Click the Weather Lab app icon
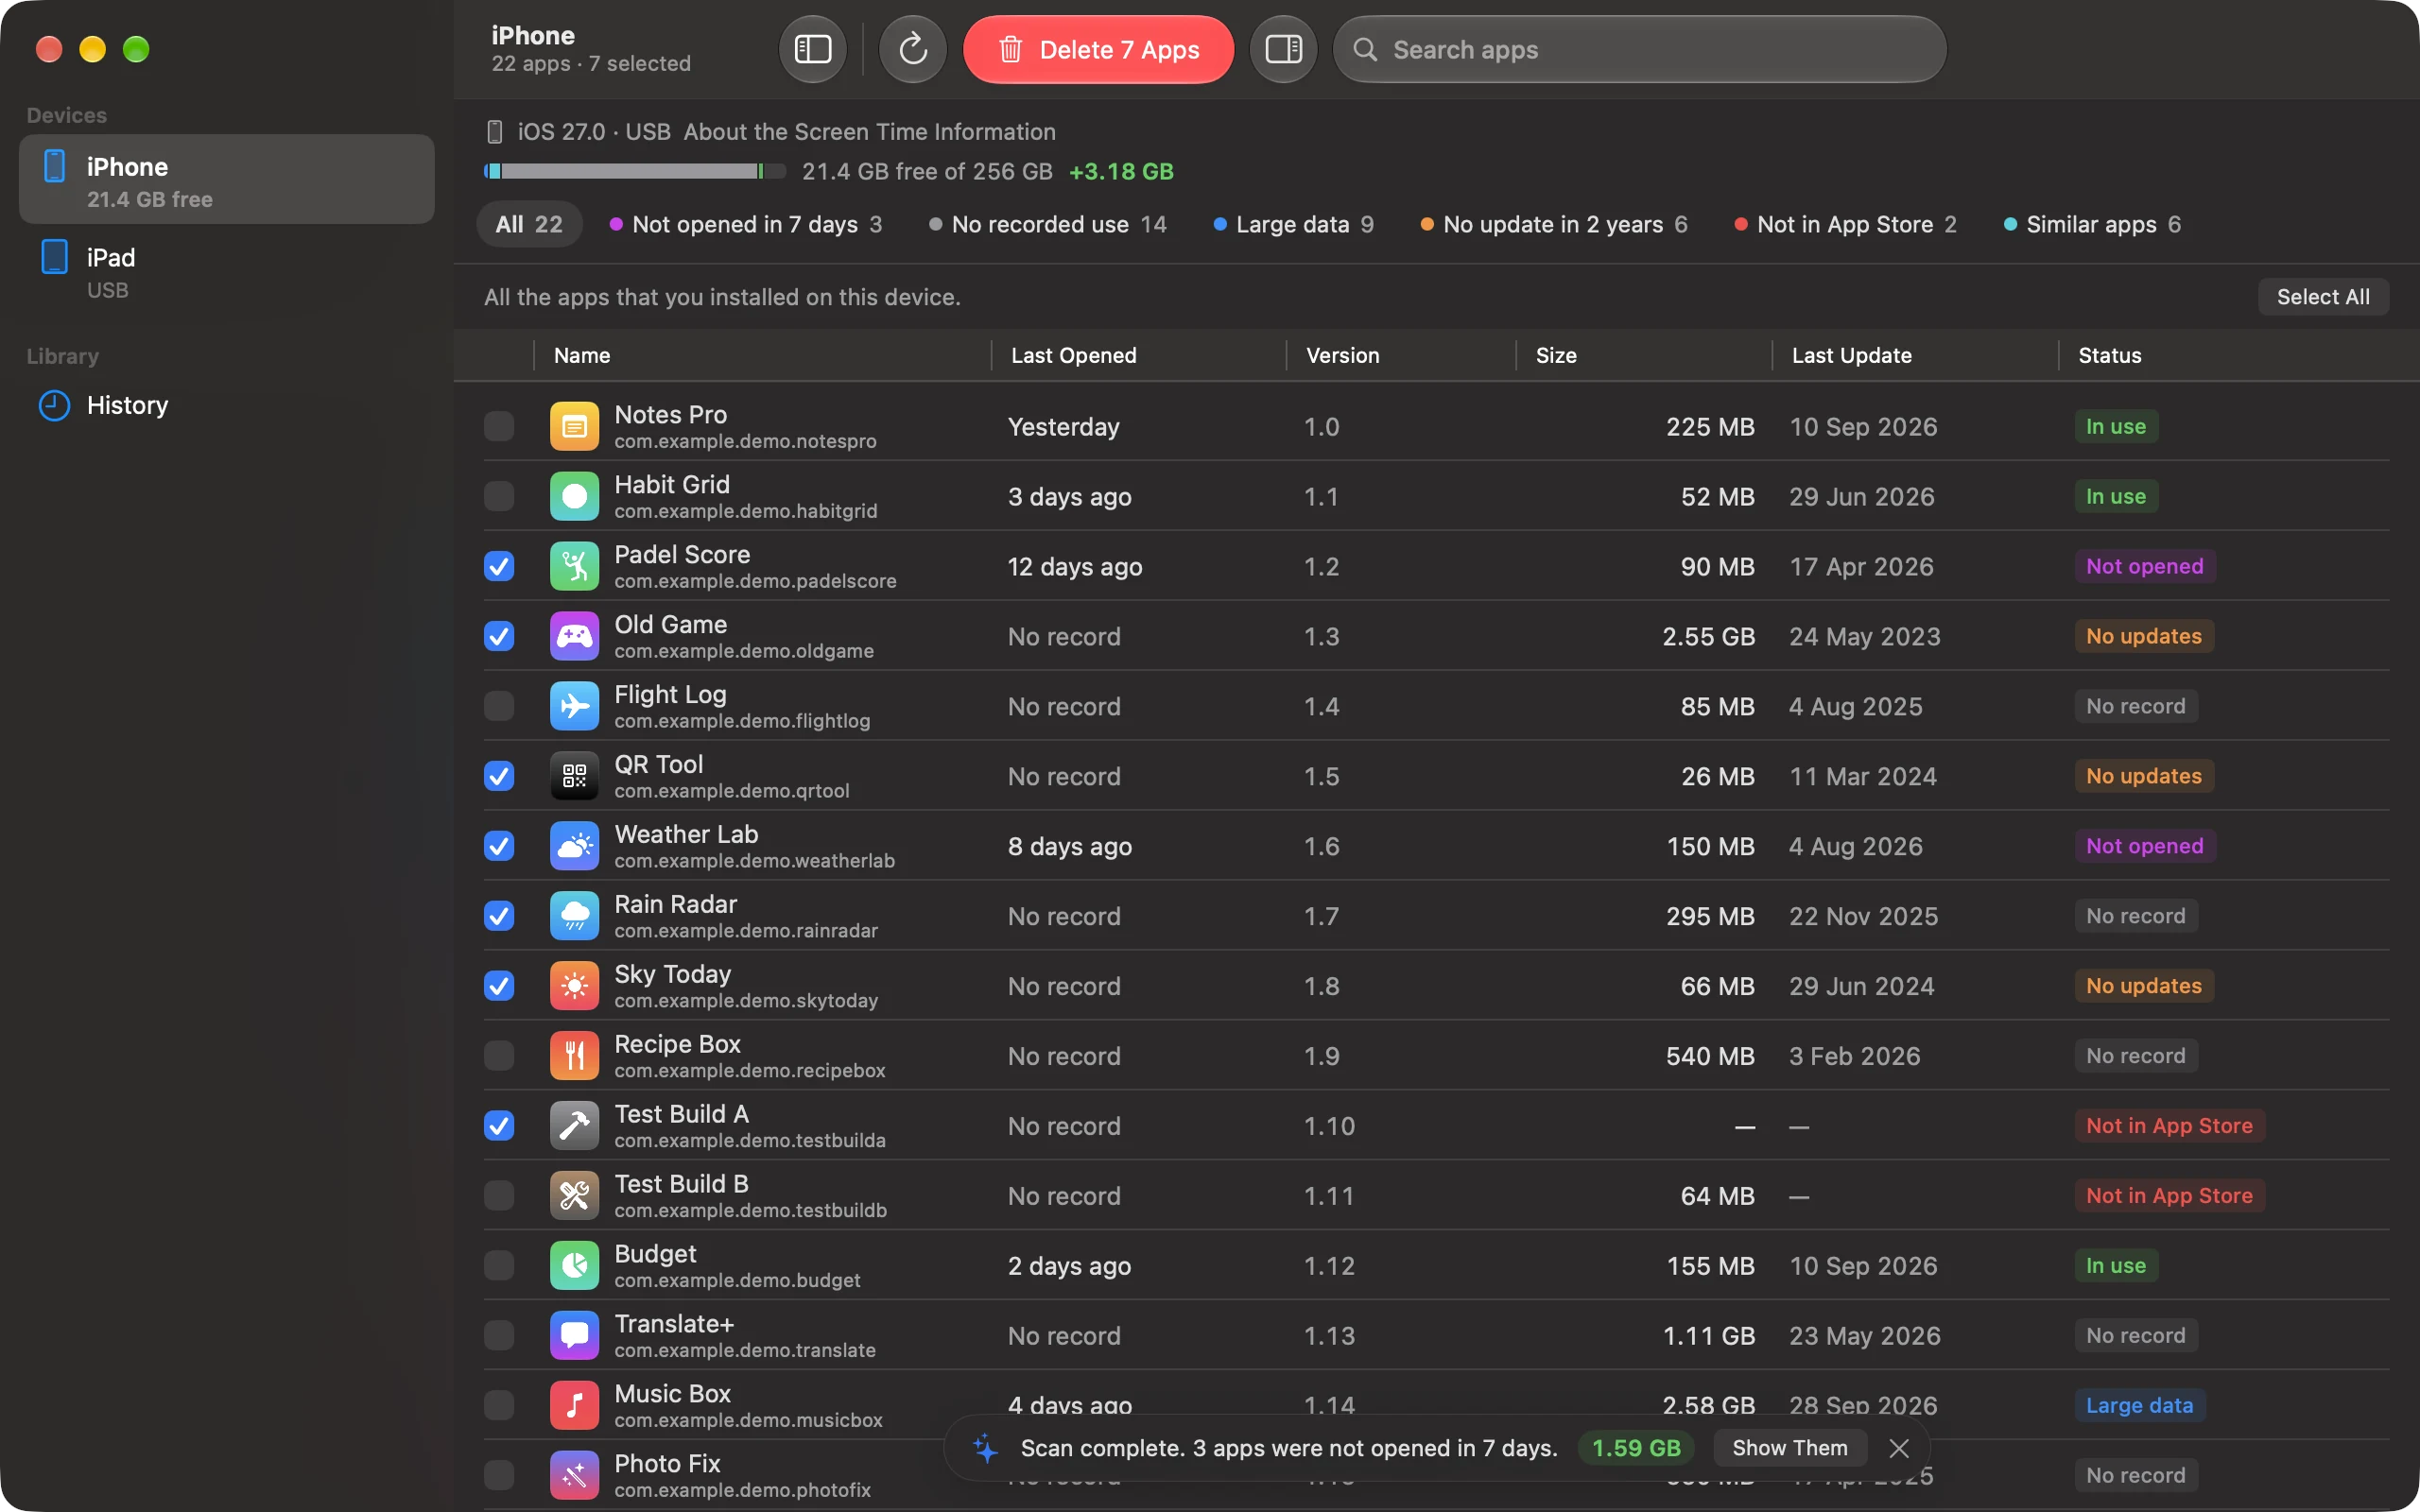 (x=574, y=846)
